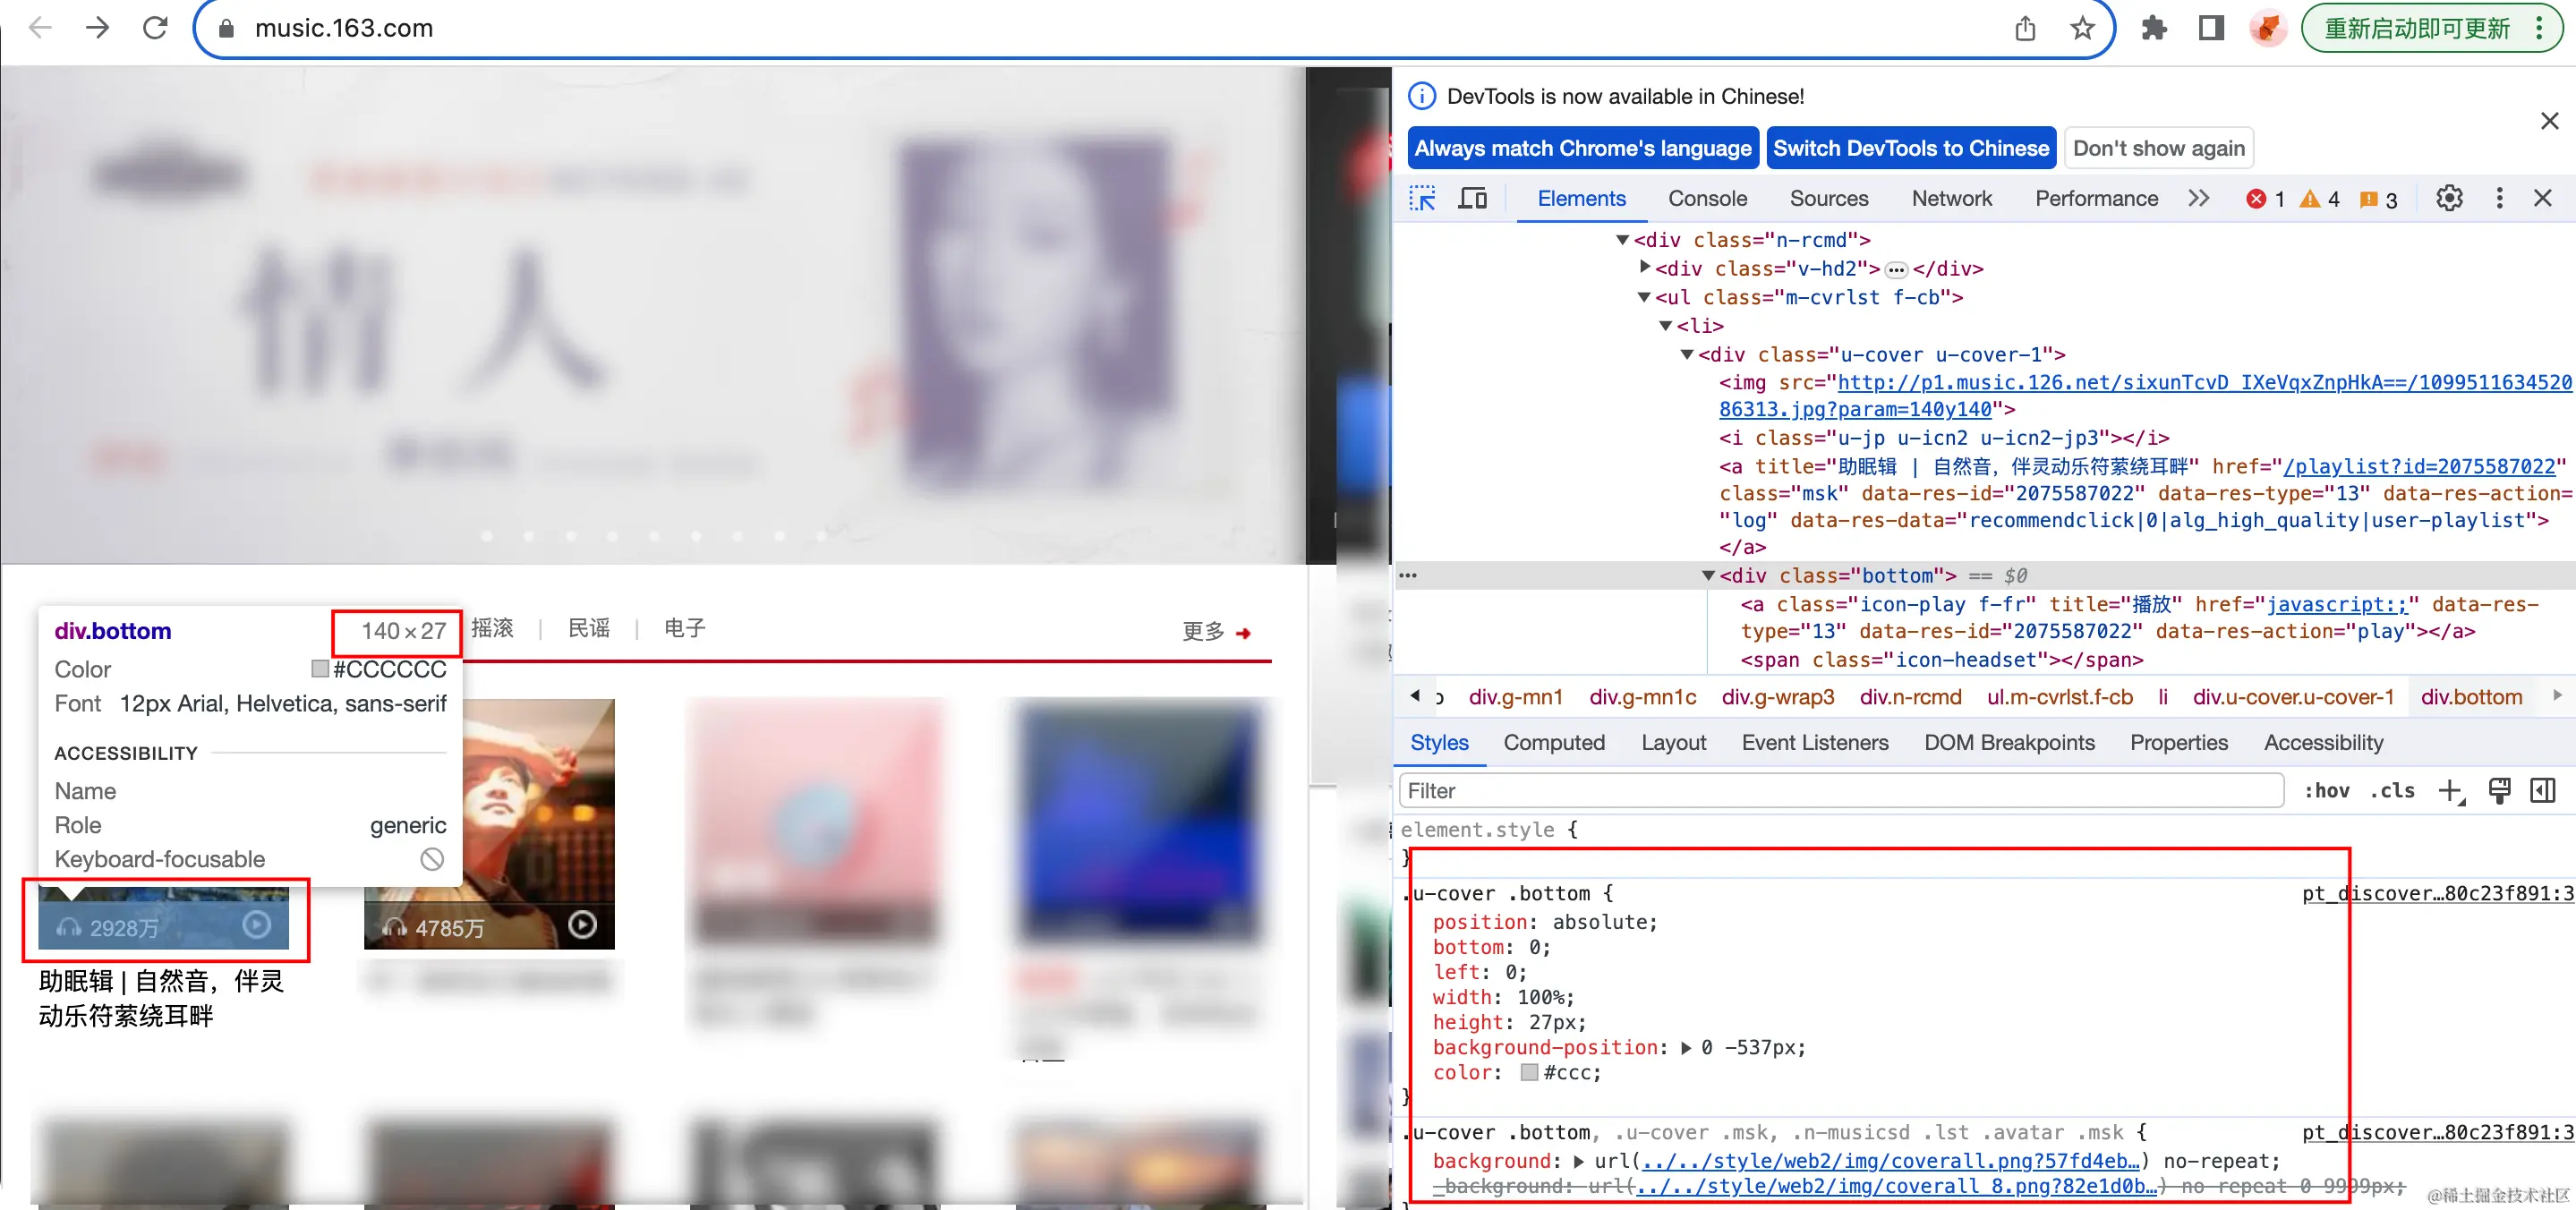This screenshot has height=1210, width=2576.
Task: Expand the div class v-hd2 node
Action: [1644, 267]
